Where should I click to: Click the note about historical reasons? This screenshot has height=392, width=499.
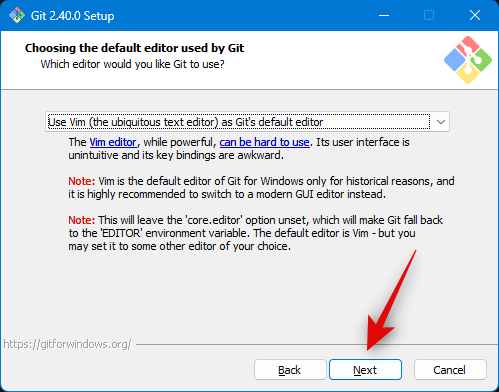point(261,188)
